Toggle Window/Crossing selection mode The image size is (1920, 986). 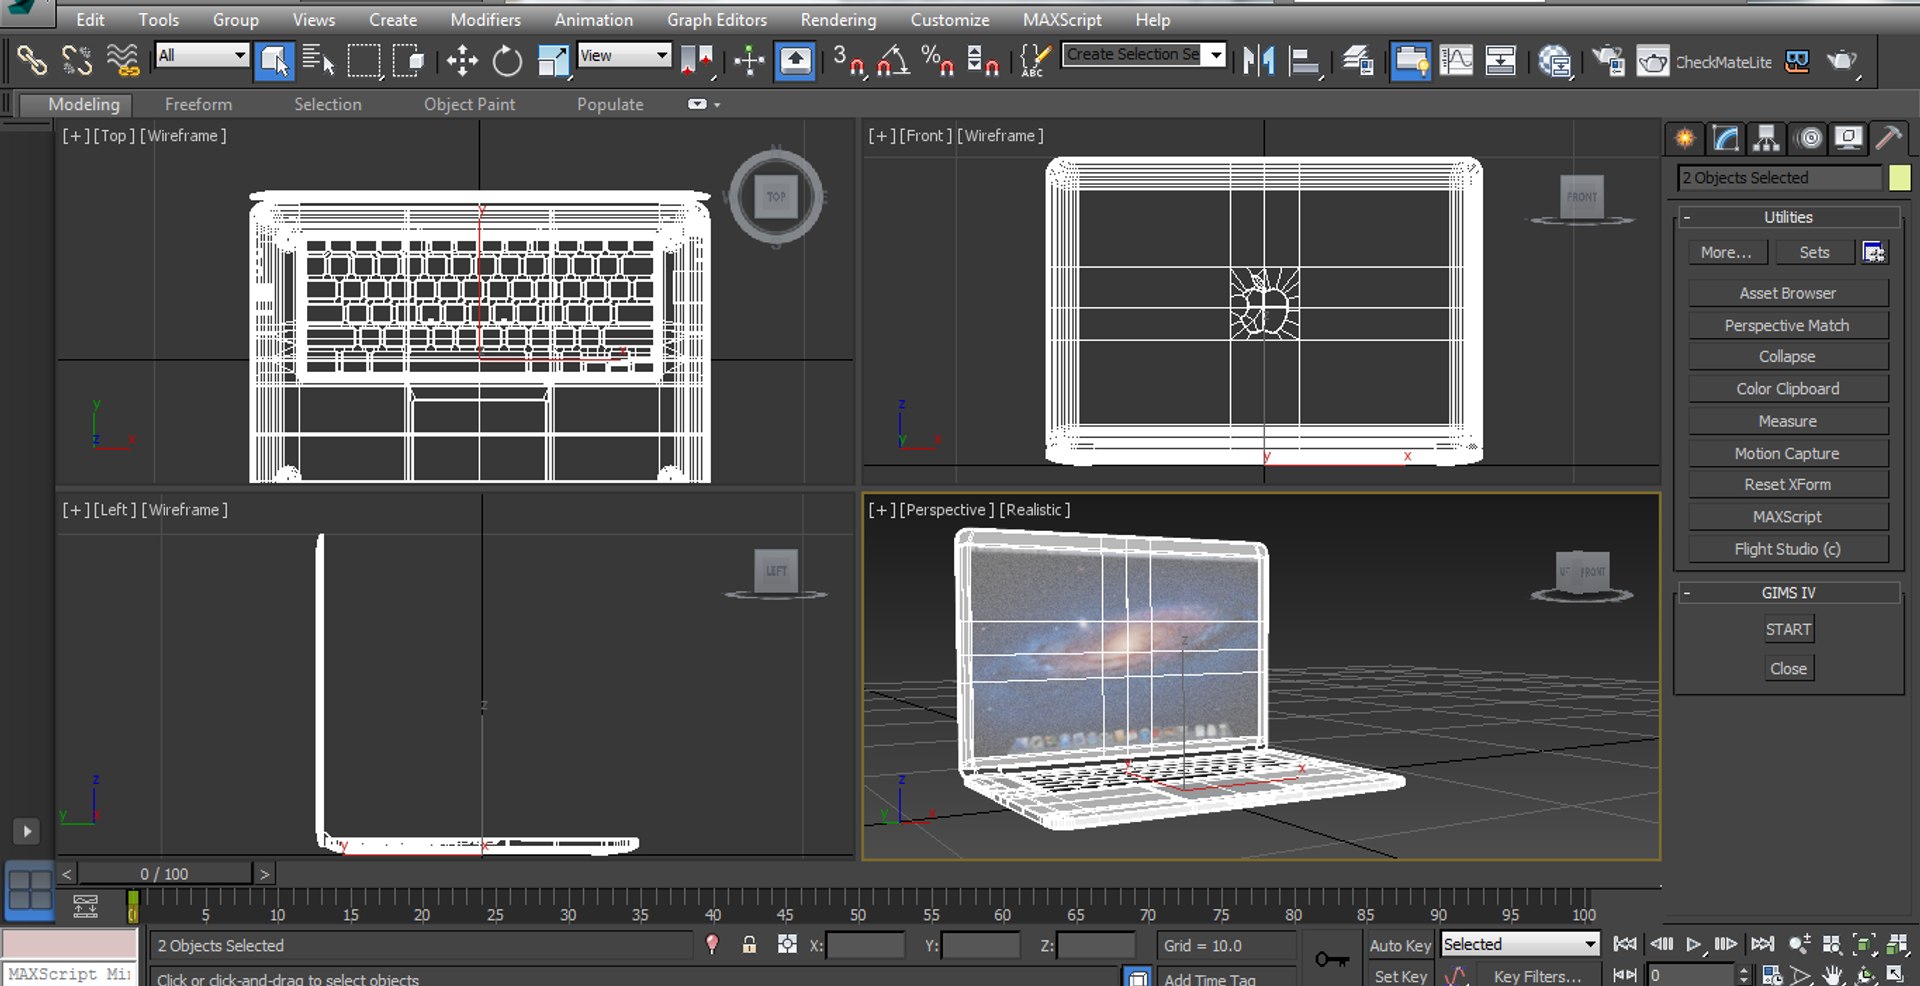tap(408, 61)
